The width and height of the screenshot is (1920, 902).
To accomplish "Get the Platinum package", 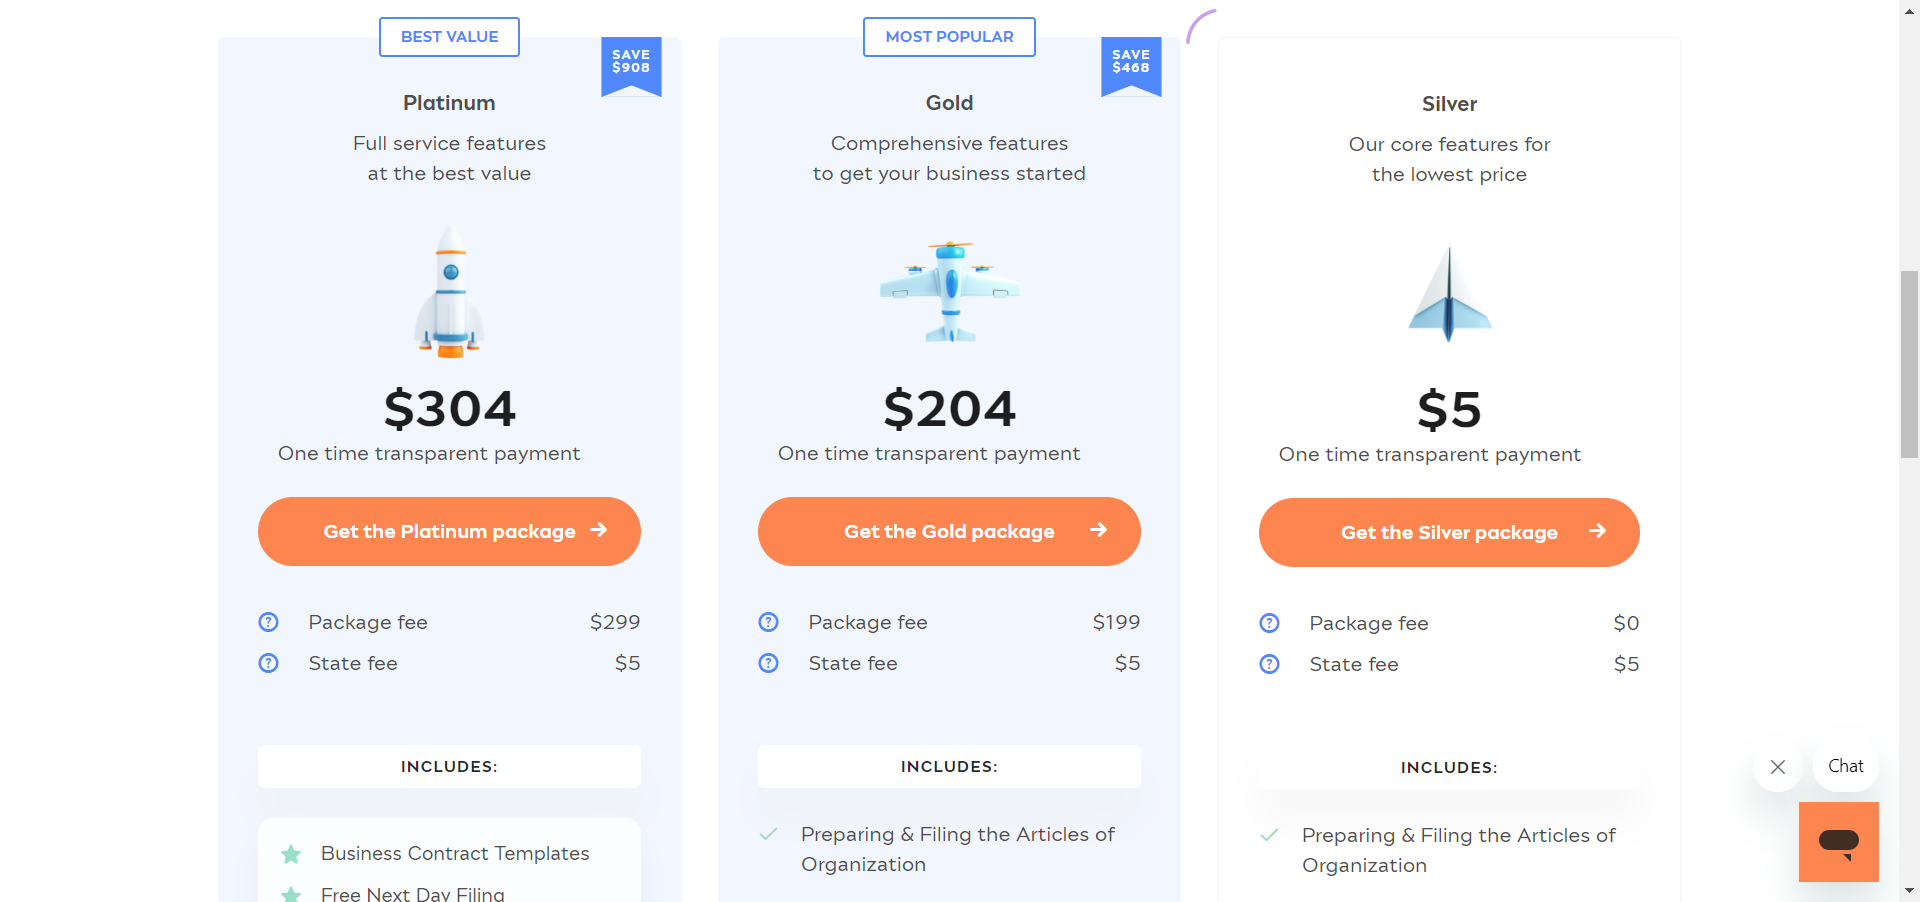I will [449, 531].
